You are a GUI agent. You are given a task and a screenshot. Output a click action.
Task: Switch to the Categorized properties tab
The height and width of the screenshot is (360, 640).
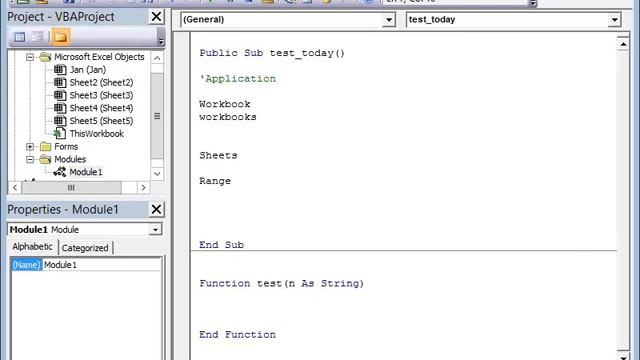[x=85, y=248]
